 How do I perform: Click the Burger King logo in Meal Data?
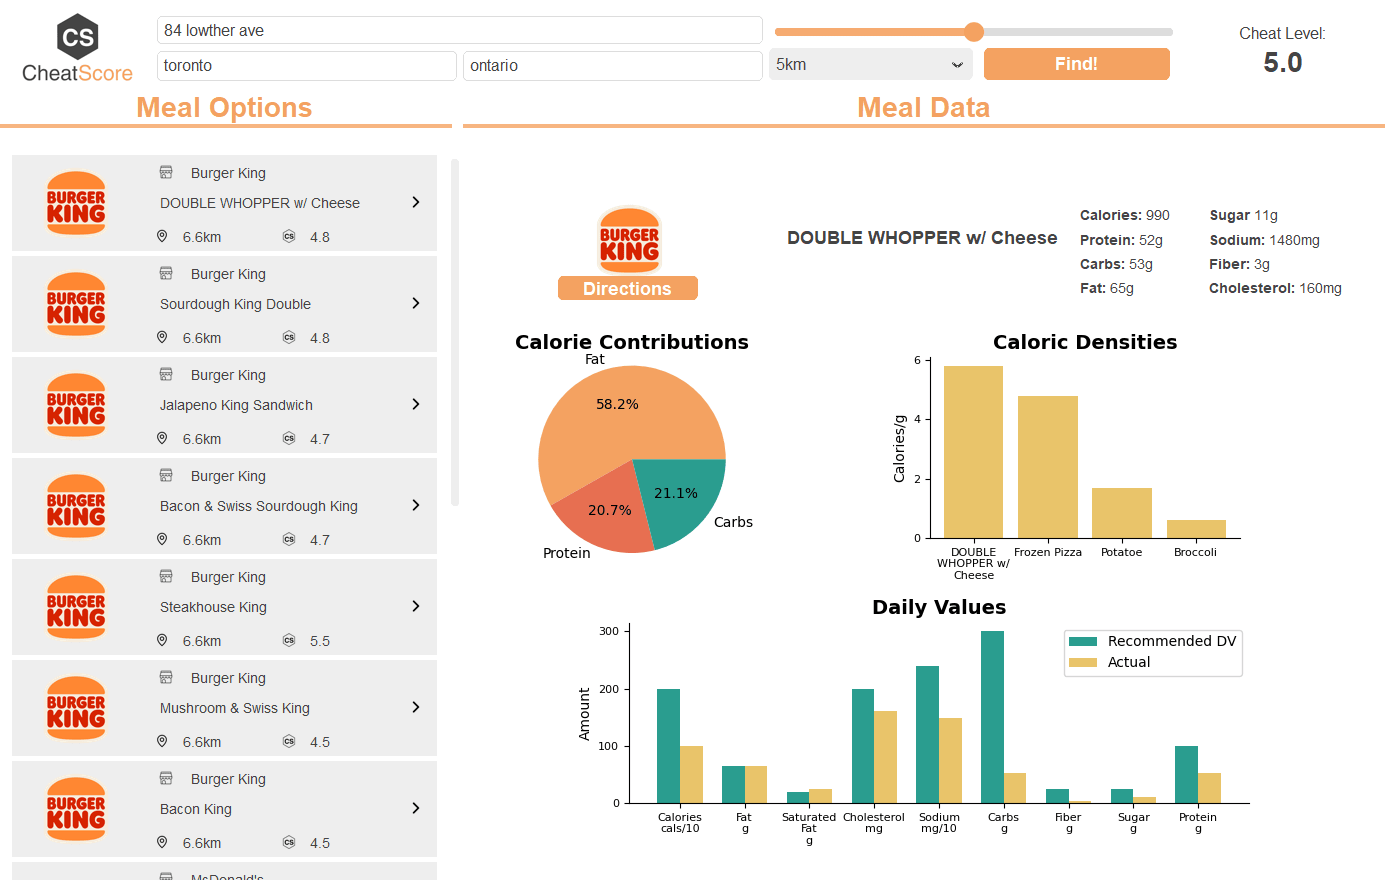coord(629,240)
